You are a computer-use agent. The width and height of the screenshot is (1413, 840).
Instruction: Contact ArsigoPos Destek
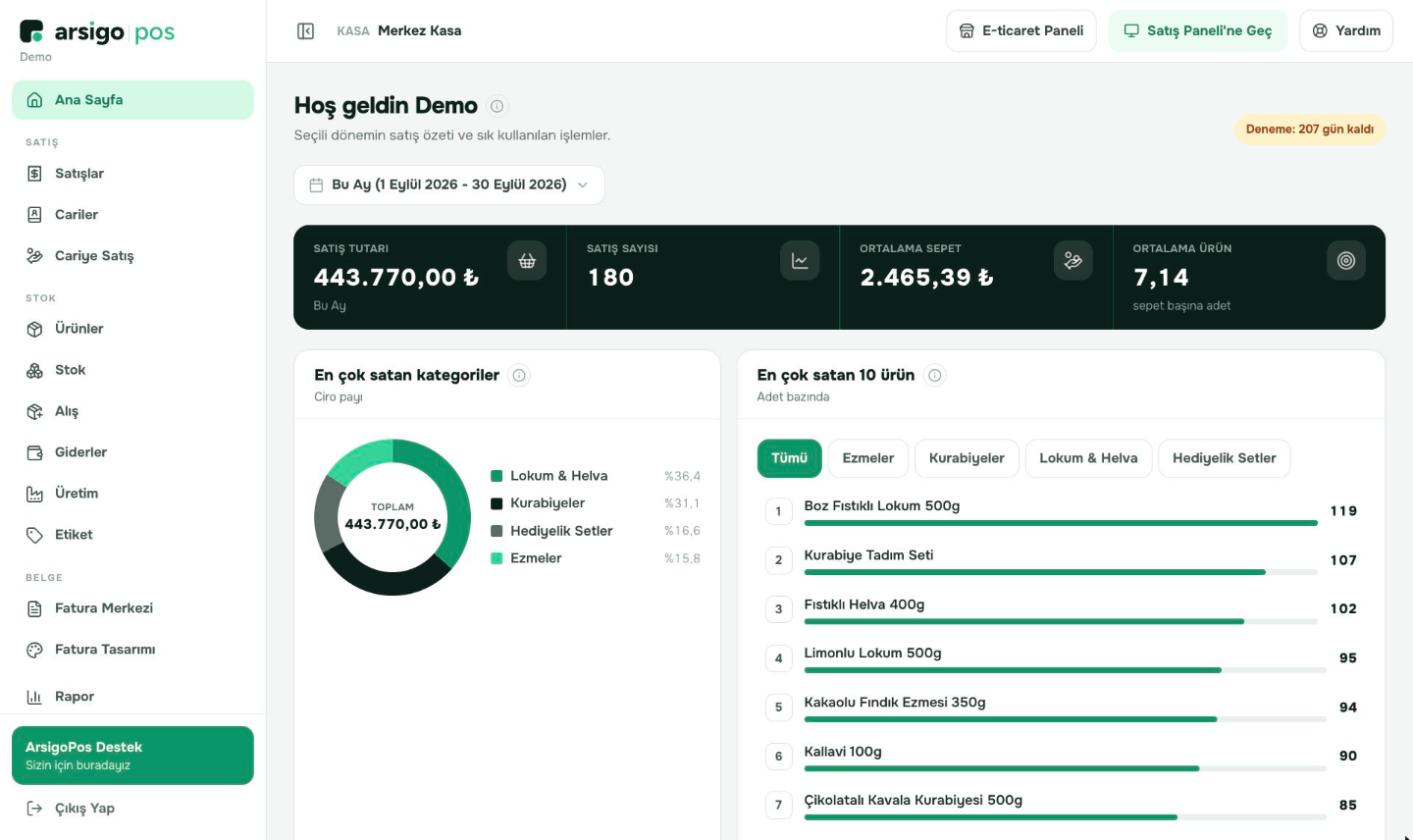(x=133, y=755)
